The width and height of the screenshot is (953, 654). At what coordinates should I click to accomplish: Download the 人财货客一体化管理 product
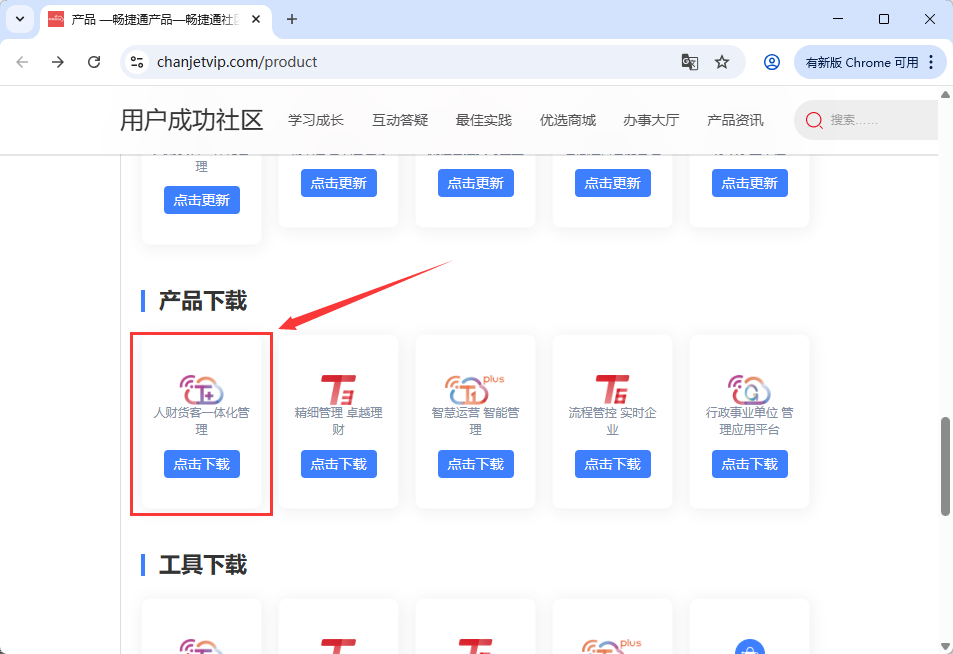click(x=202, y=464)
